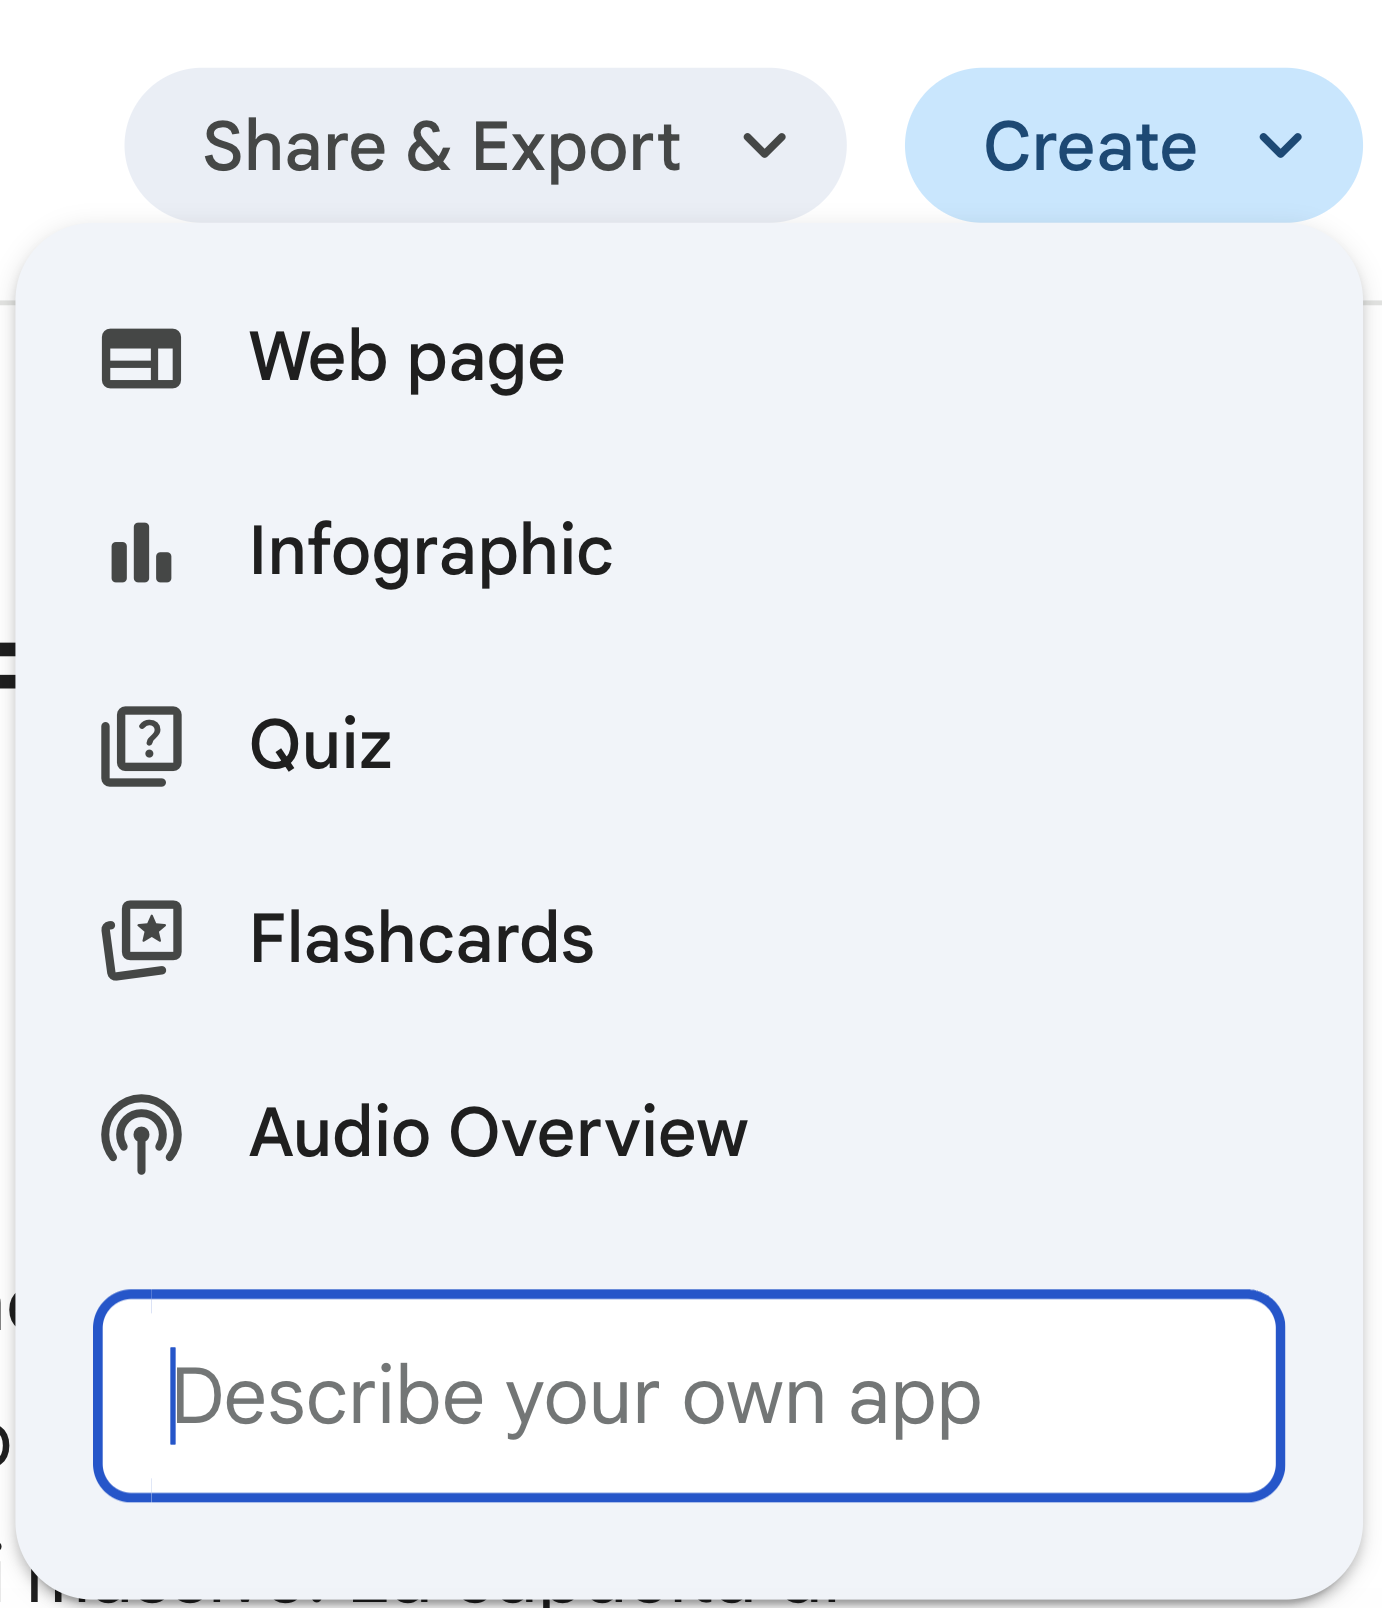Click the Audio Overview broadcast icon
Screen dimensions: 1382x1608
(141, 1134)
